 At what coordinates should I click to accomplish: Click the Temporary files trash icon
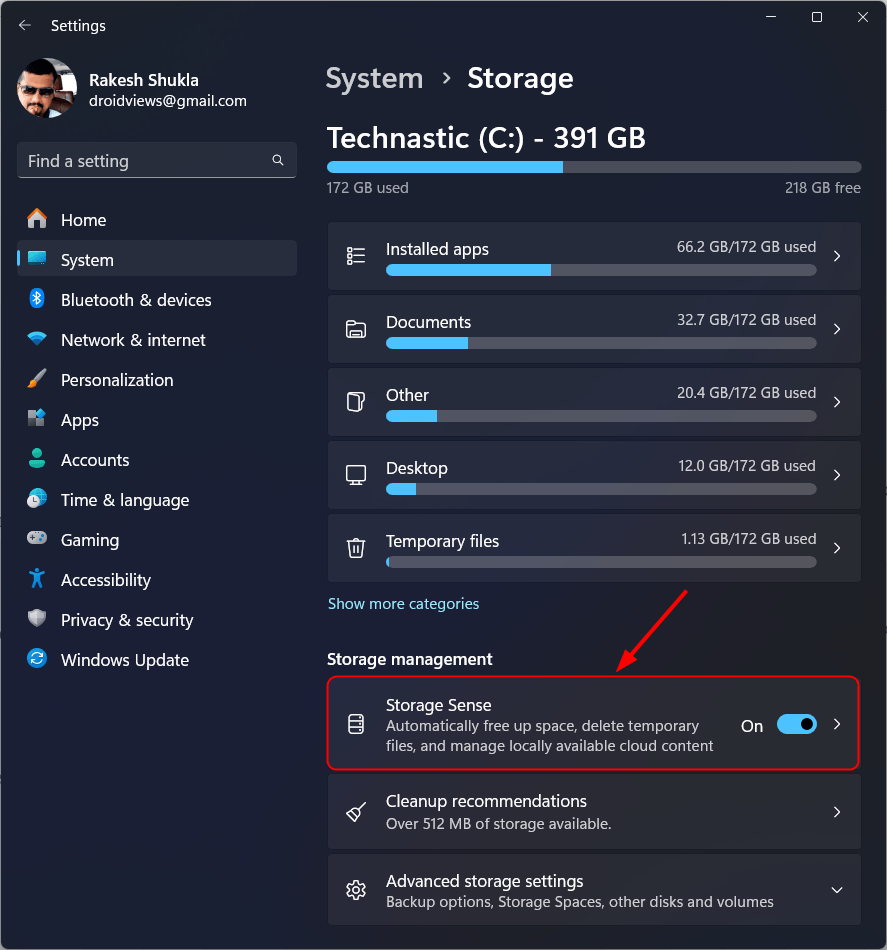pyautogui.click(x=356, y=548)
